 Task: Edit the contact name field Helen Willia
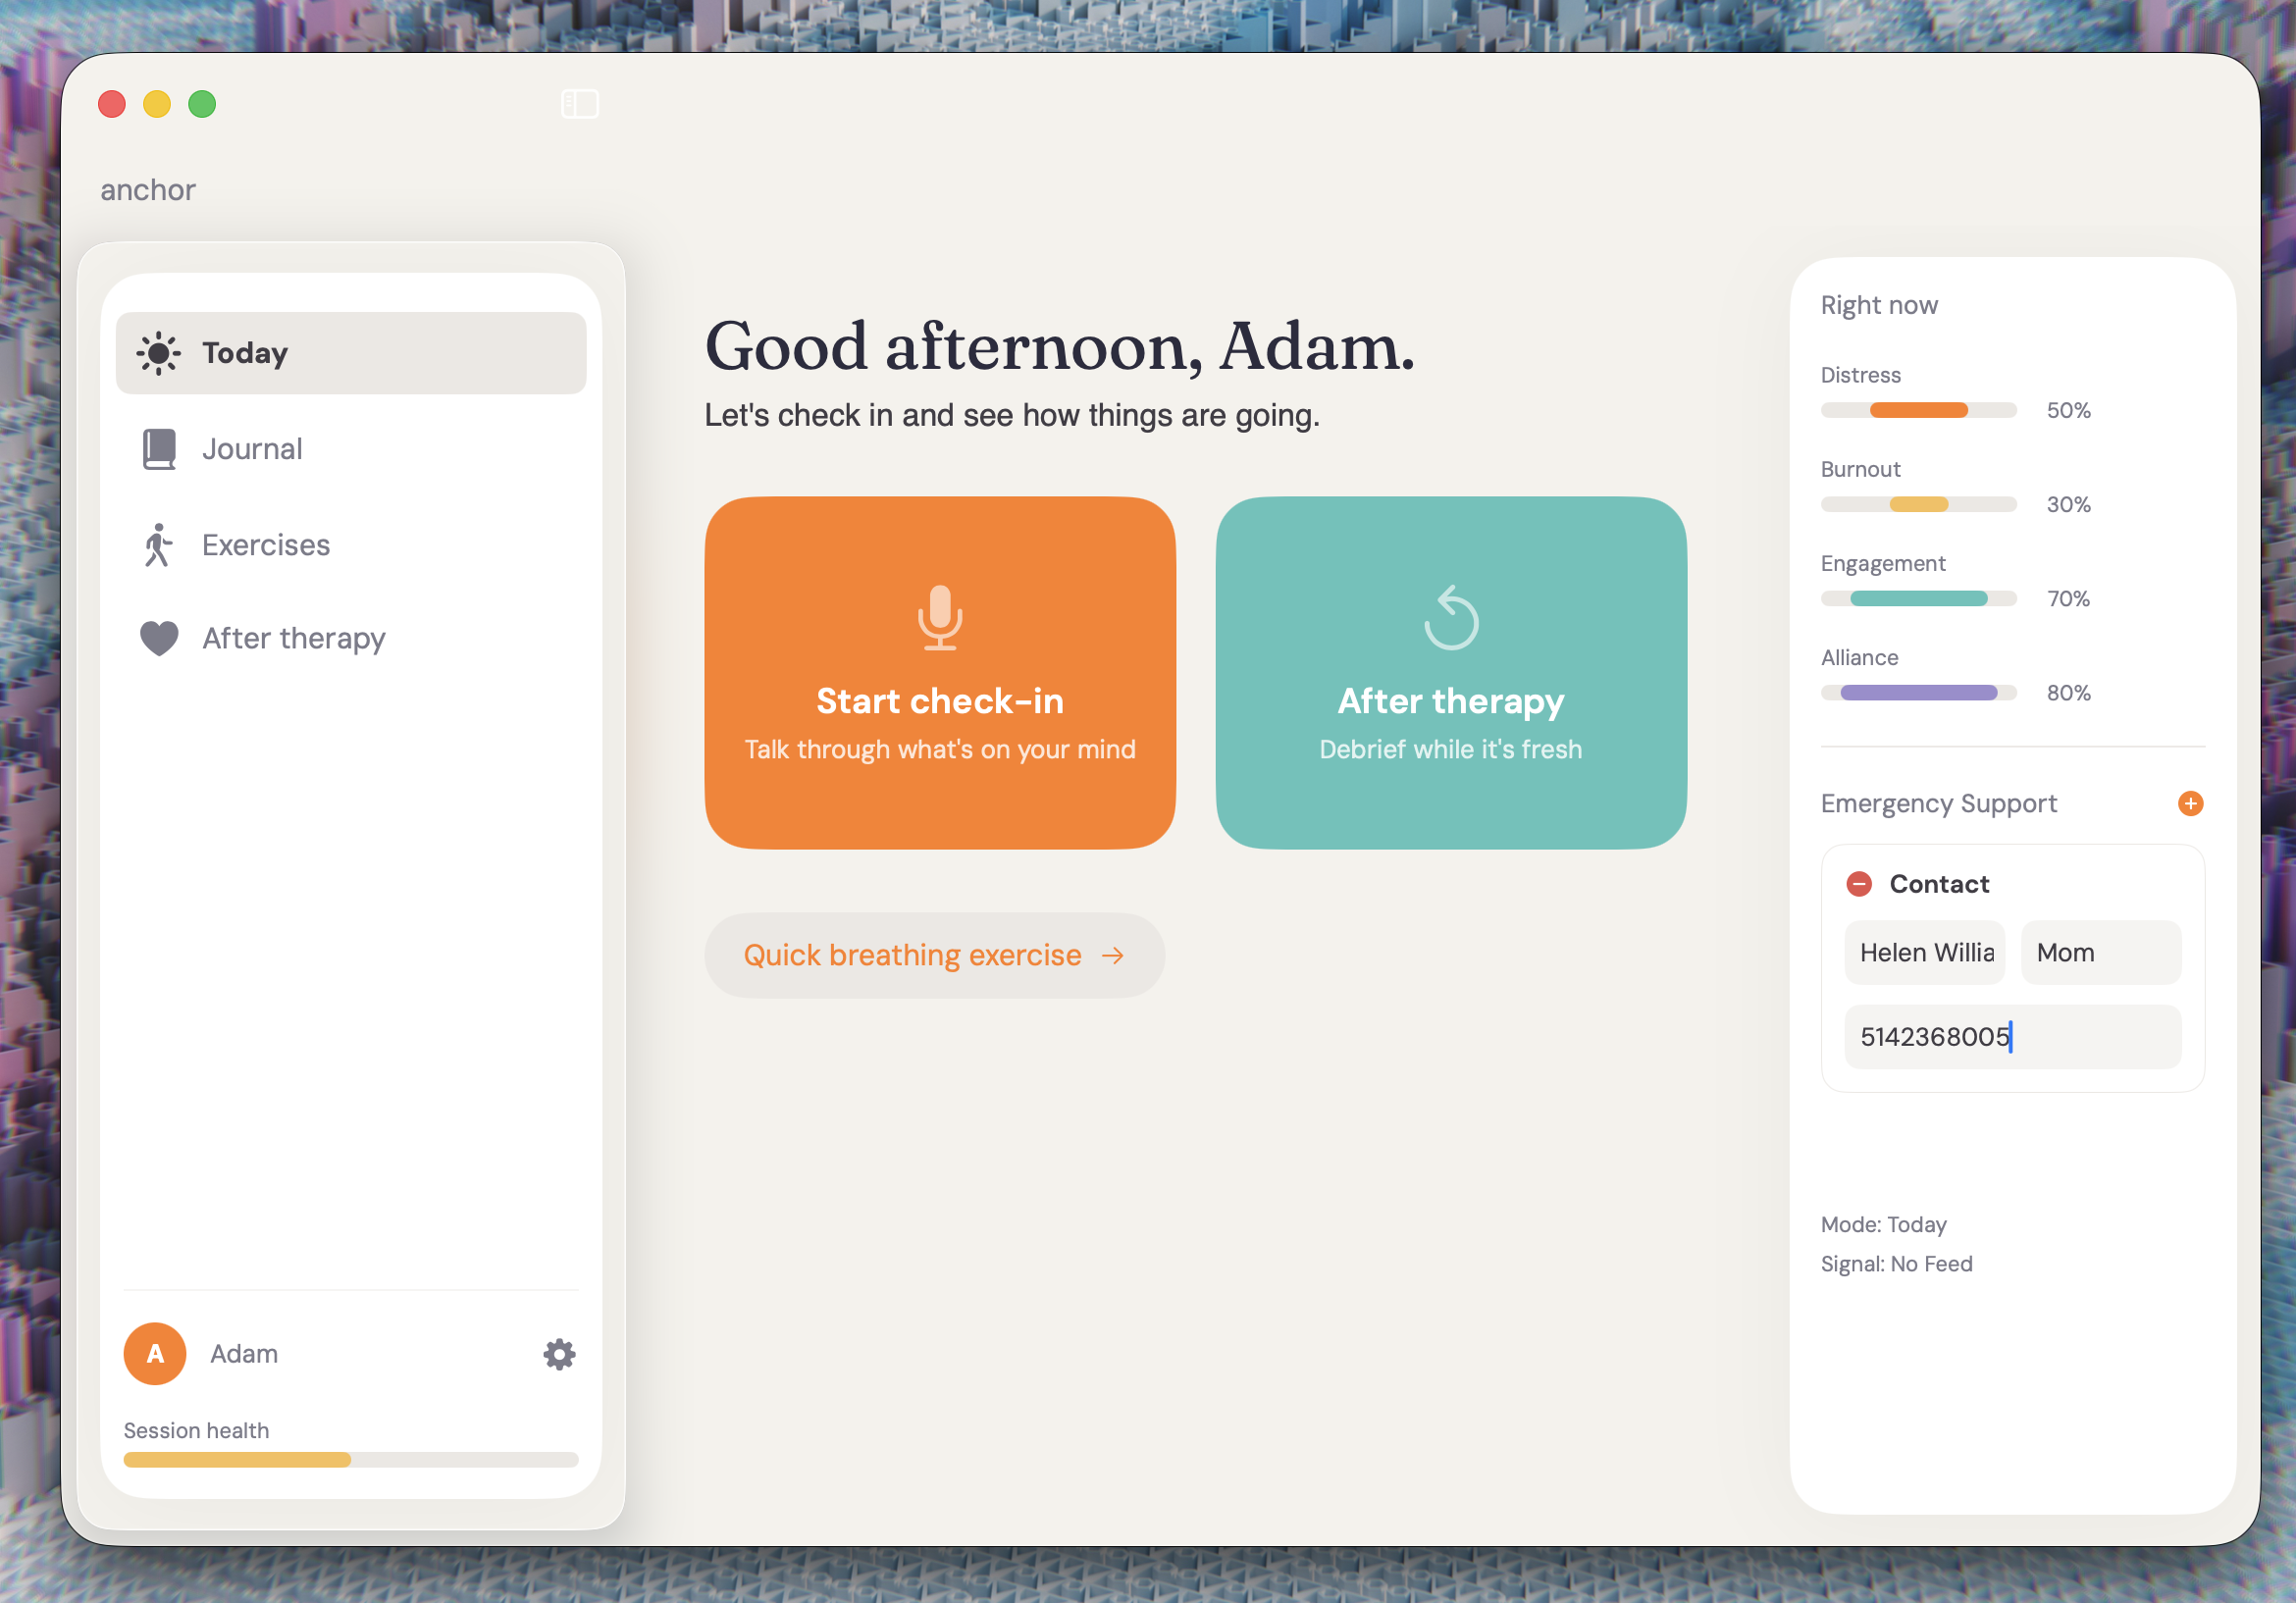pos(1924,953)
